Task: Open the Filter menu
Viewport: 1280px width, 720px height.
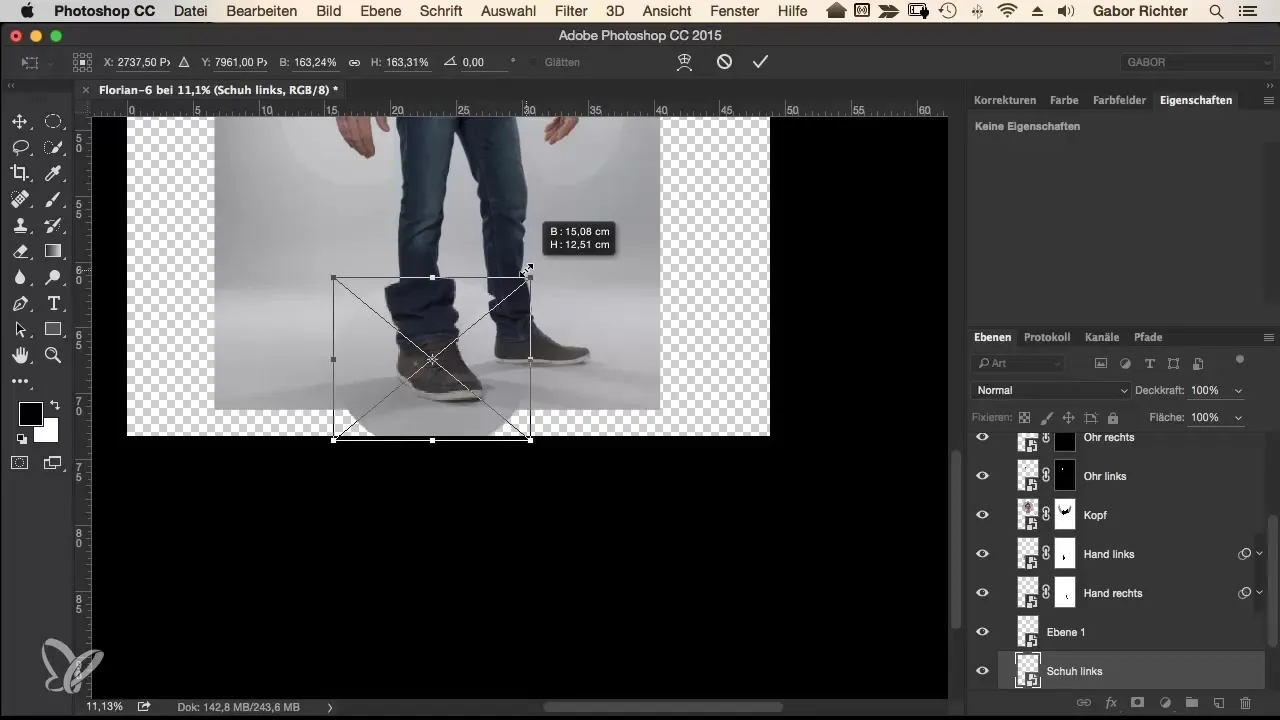Action: coord(571,11)
